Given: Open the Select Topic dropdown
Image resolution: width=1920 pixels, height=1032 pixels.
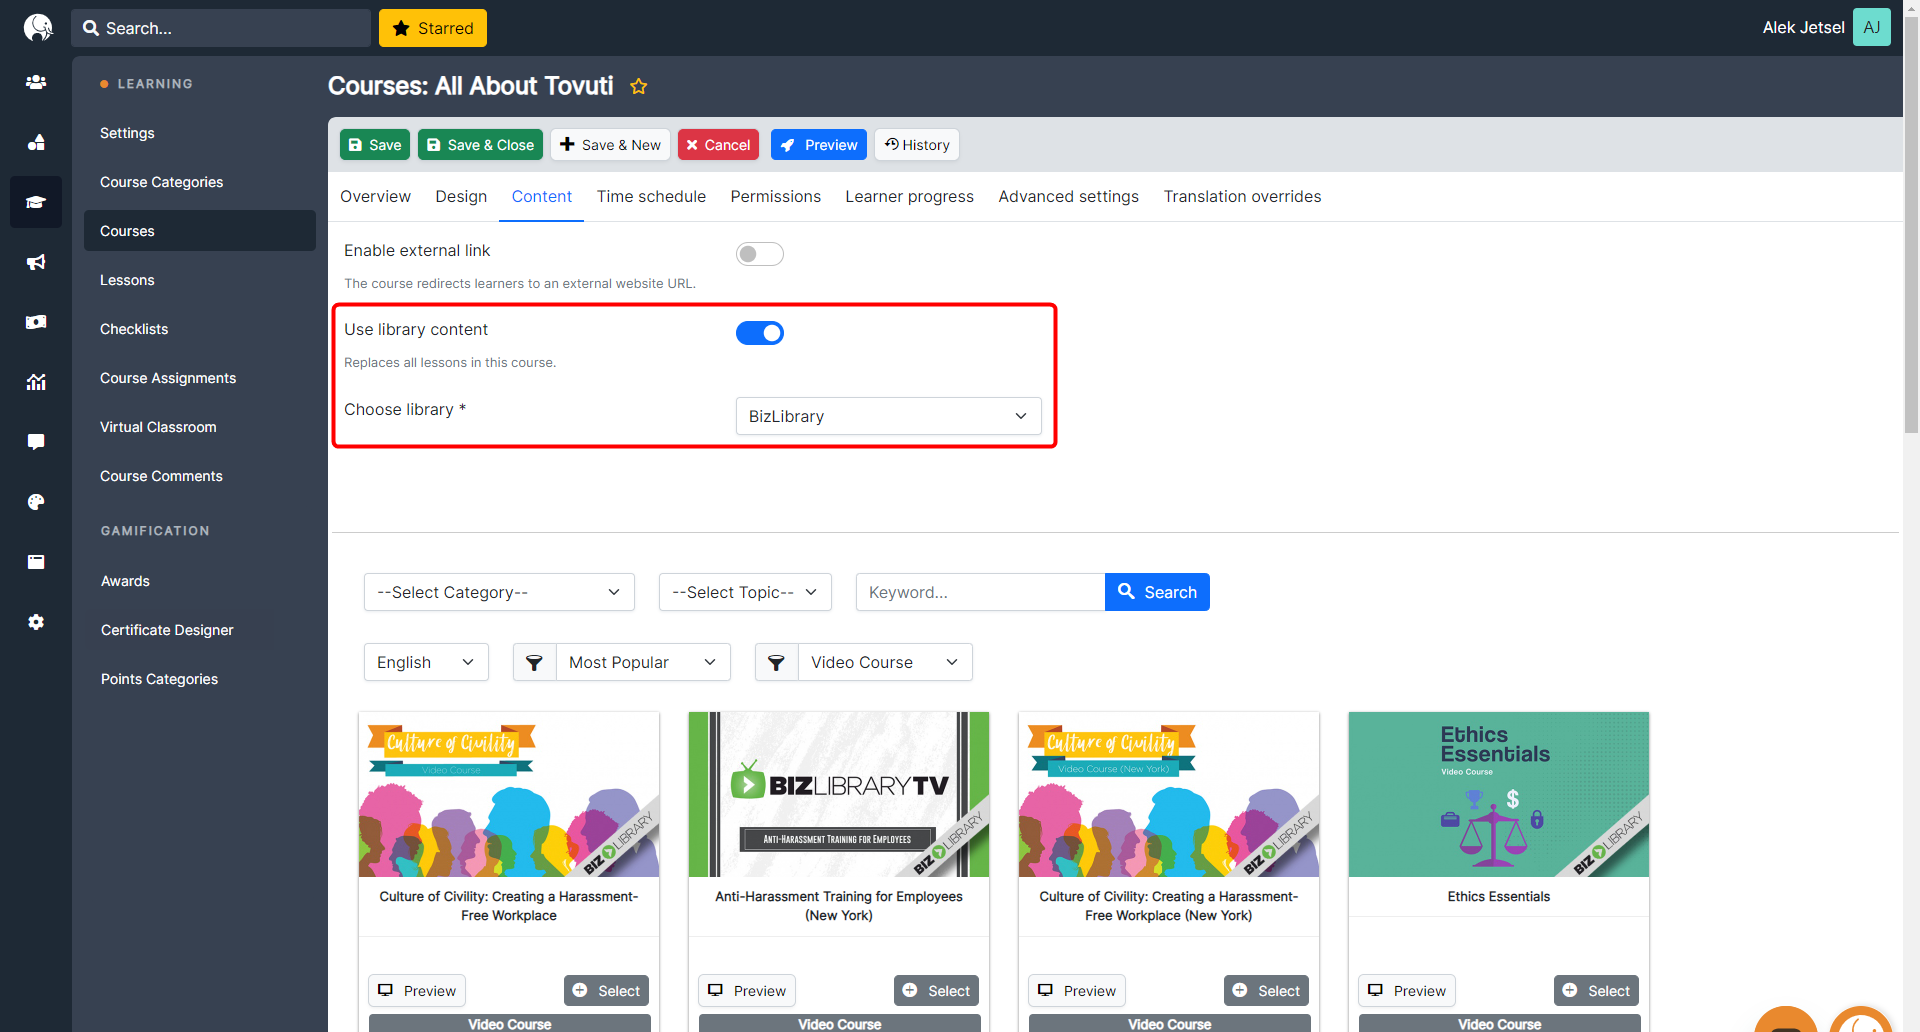Looking at the screenshot, I should (x=745, y=592).
